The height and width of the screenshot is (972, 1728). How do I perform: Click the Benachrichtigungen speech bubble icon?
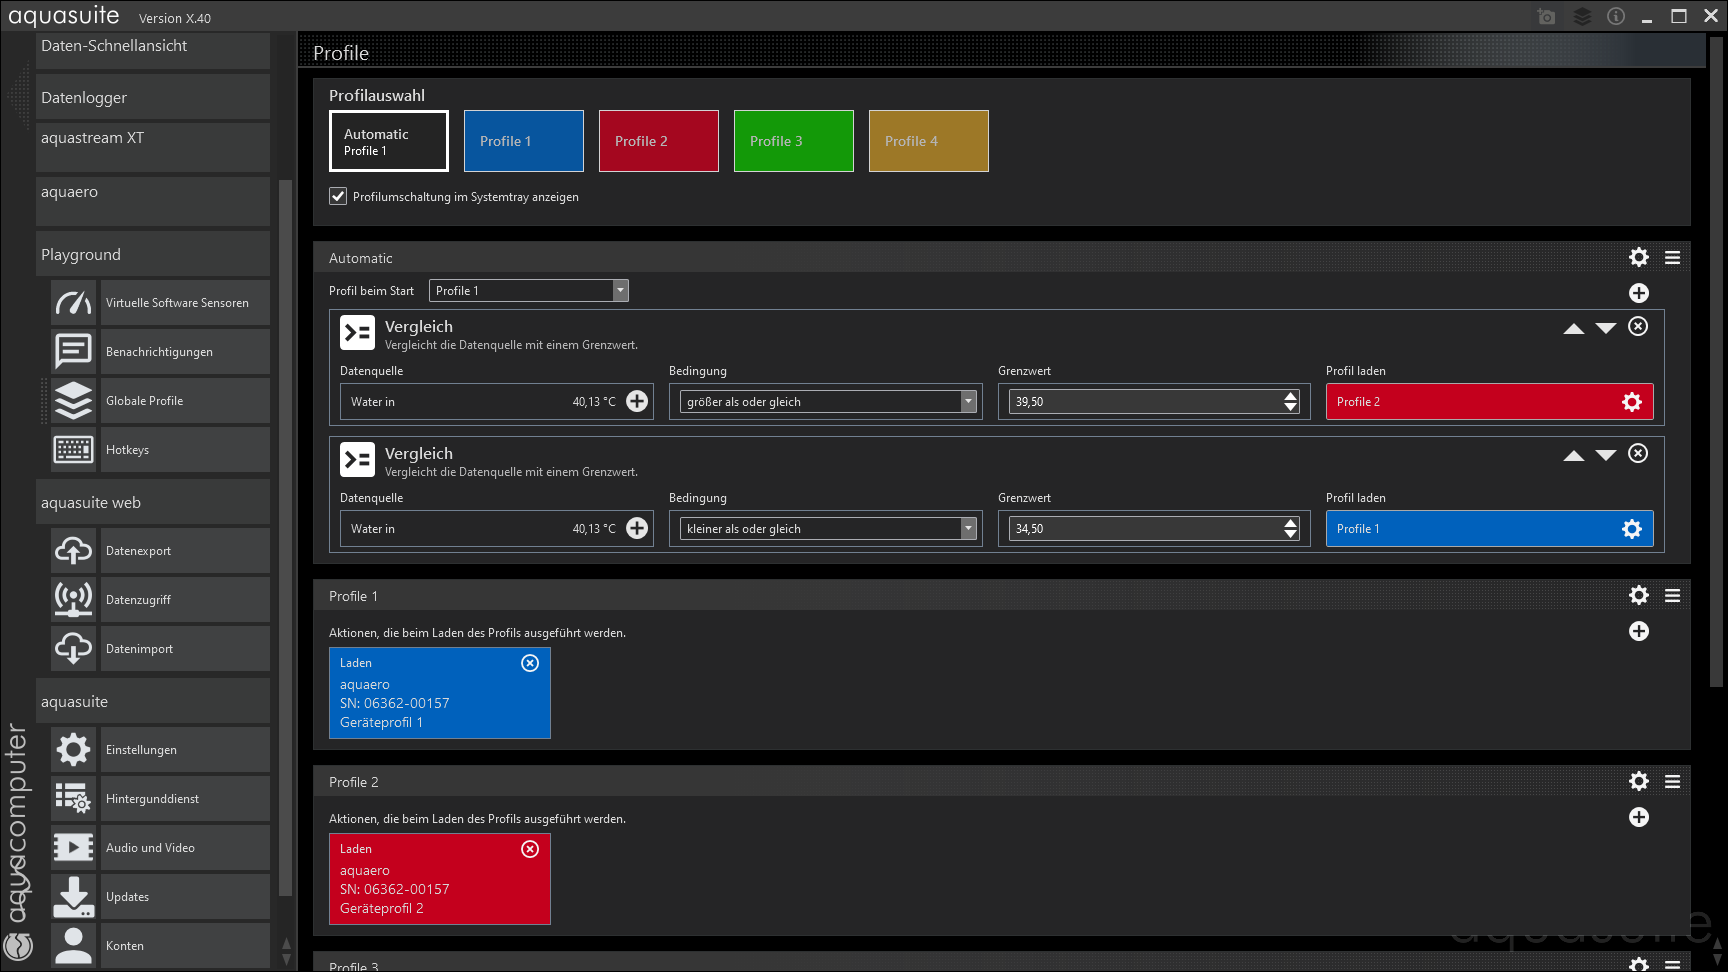pos(73,352)
